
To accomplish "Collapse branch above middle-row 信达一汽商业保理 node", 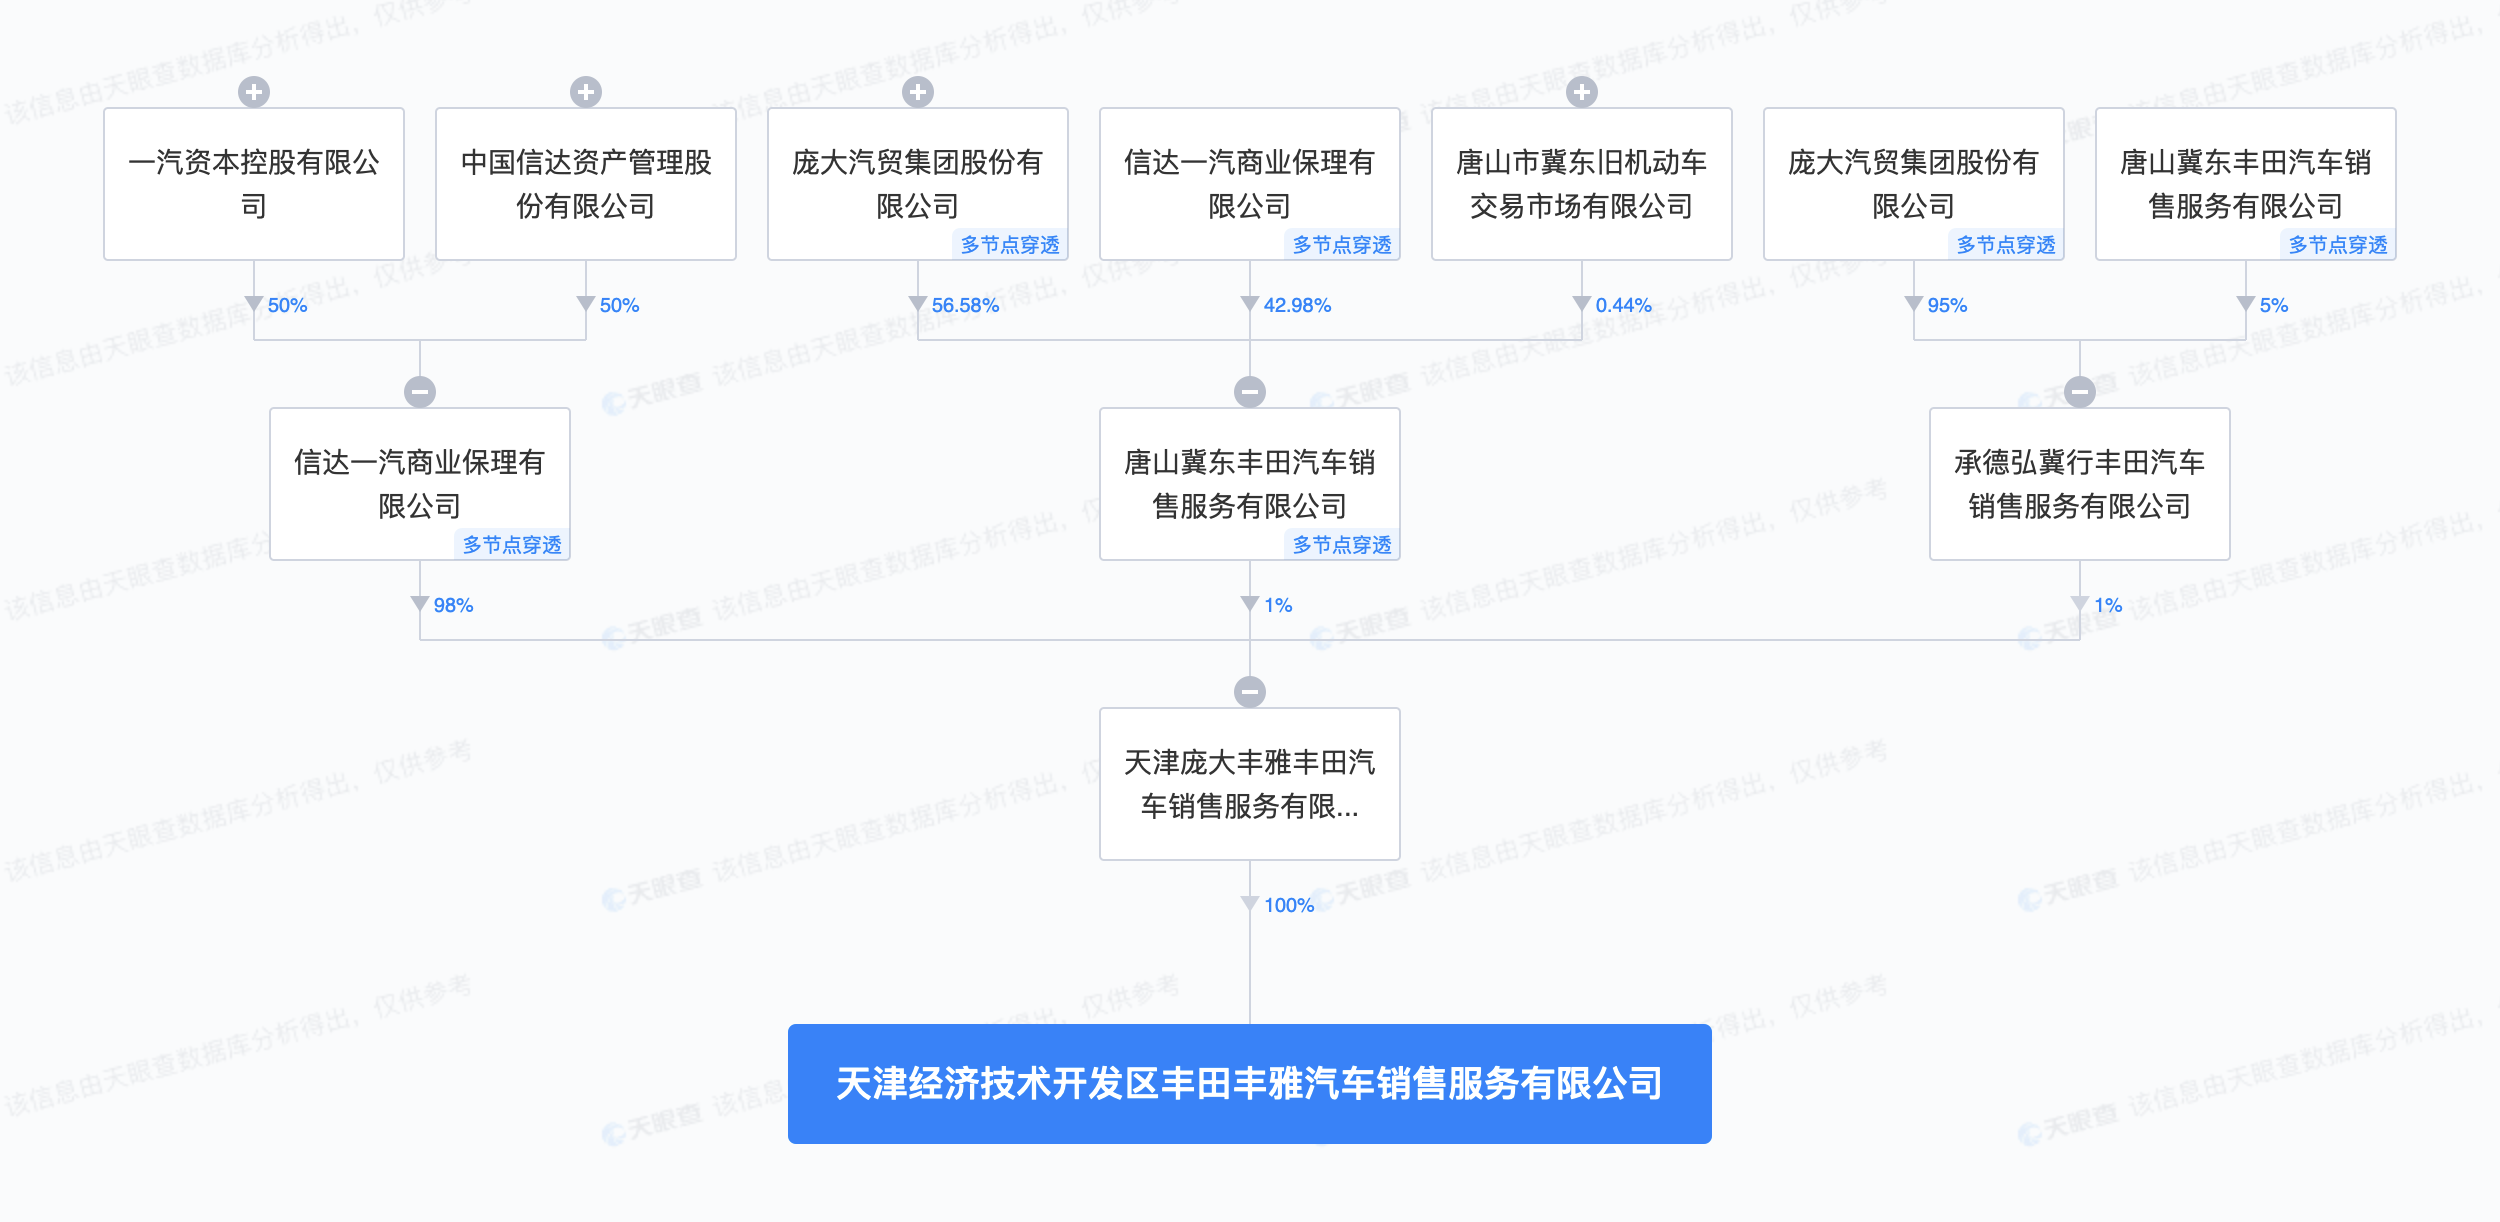I will (420, 392).
